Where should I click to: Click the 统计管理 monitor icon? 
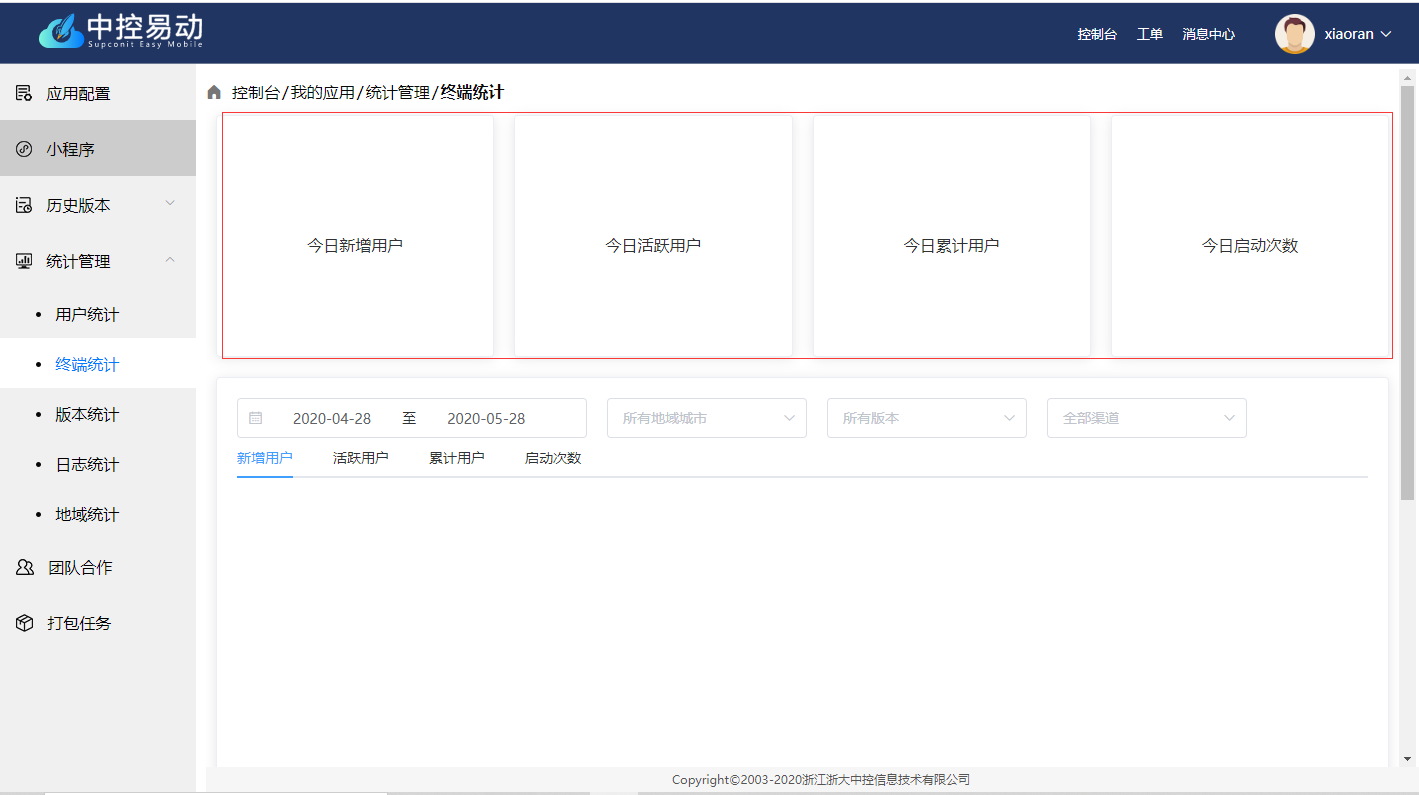tap(24, 261)
